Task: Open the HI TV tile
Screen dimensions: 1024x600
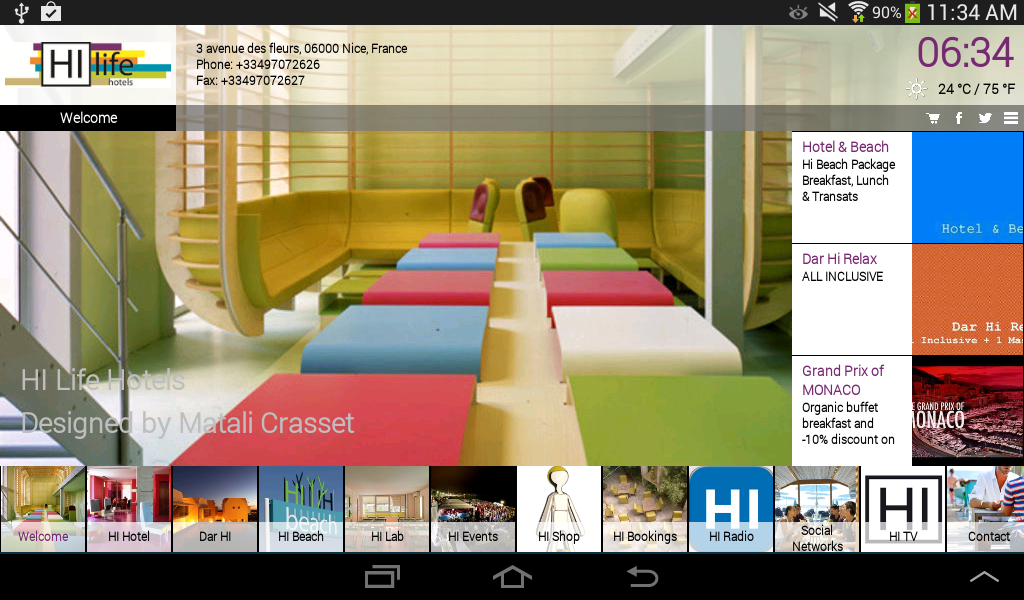Action: 903,509
